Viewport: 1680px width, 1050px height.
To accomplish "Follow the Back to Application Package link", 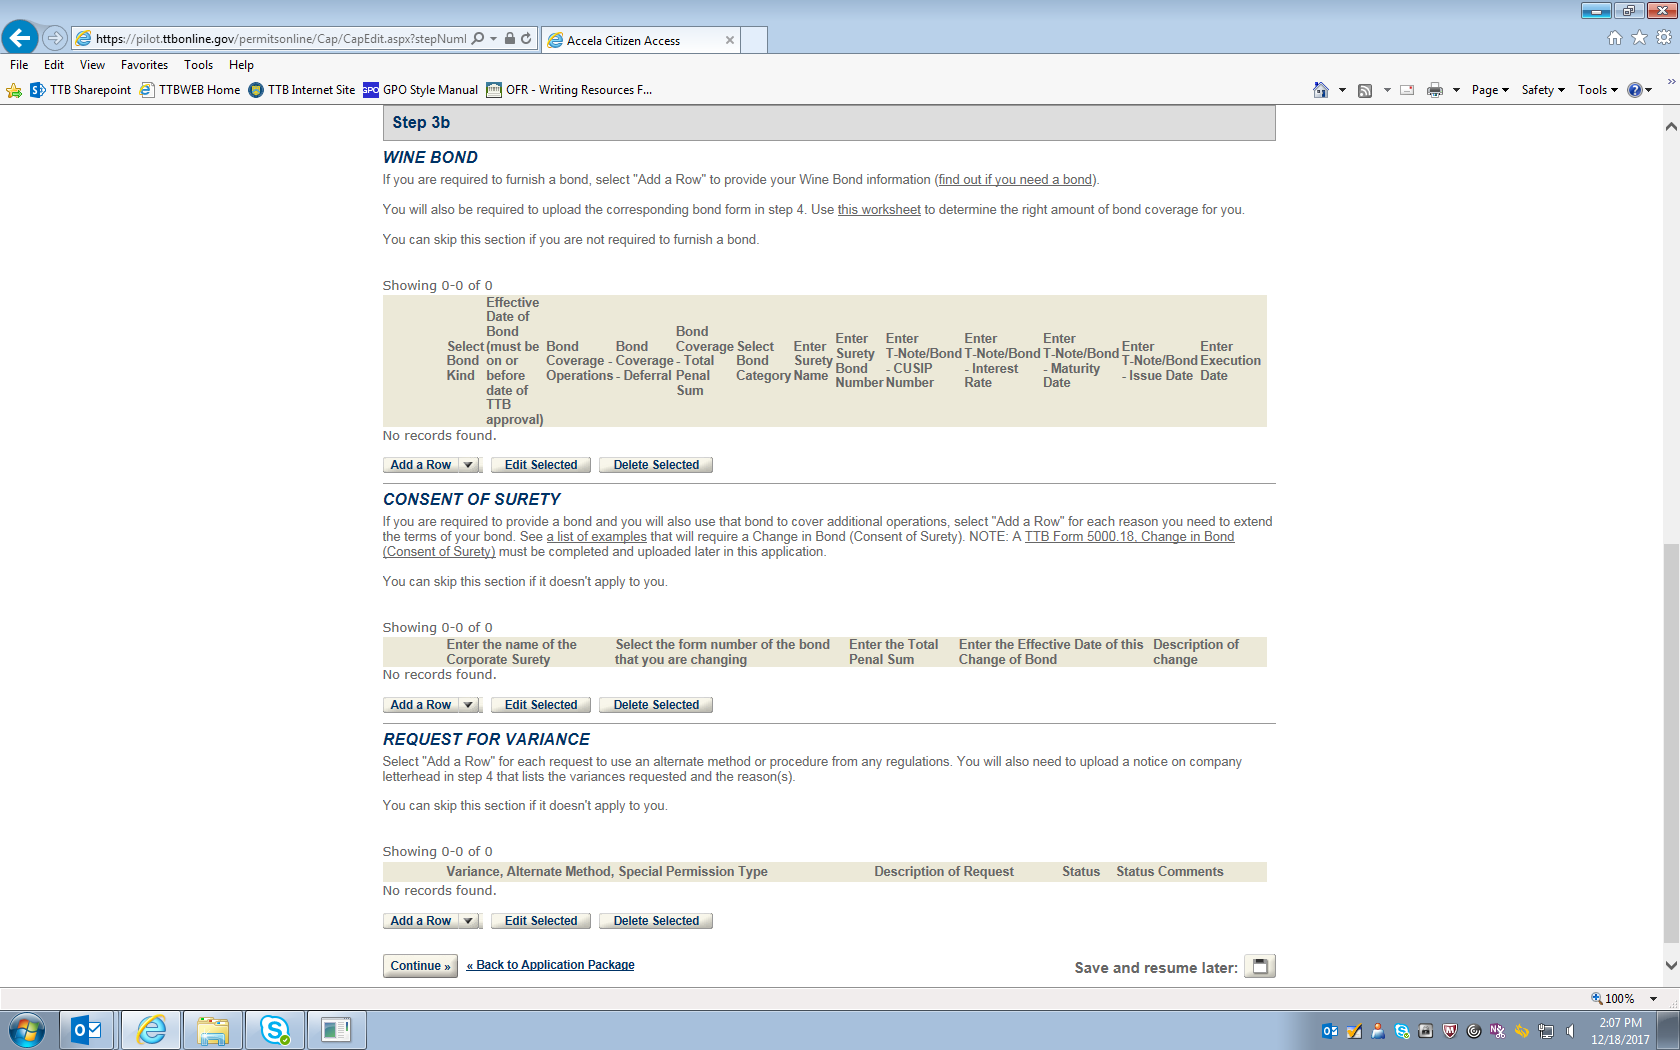I will pos(551,965).
